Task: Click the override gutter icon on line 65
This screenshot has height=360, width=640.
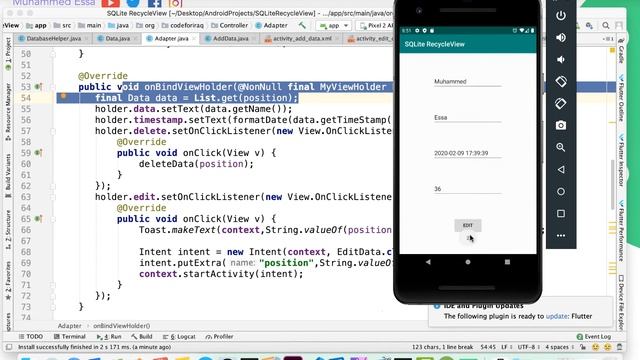Action: (38, 219)
